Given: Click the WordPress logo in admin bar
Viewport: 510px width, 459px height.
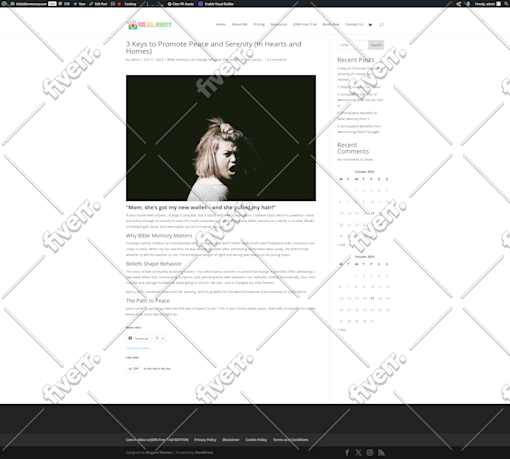Looking at the screenshot, I should tap(4, 4).
